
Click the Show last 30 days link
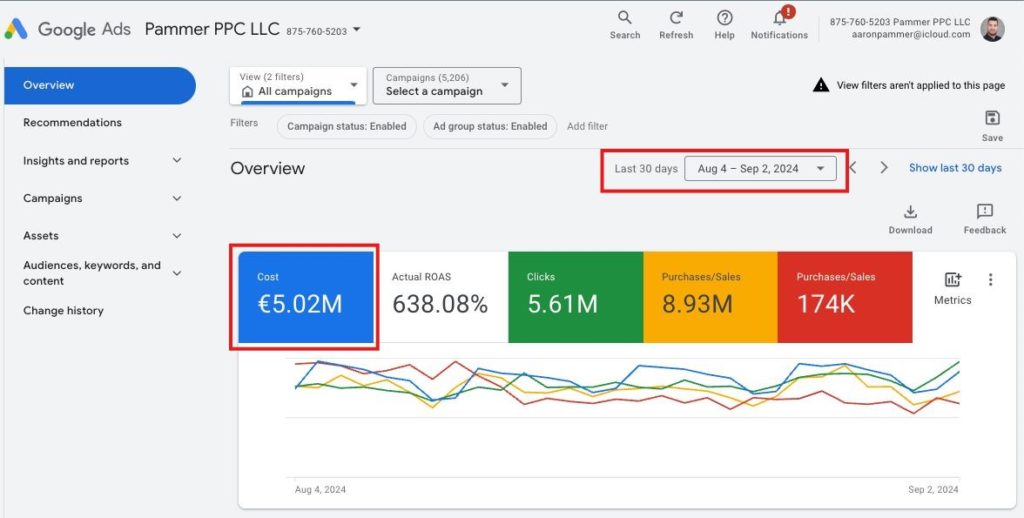[954, 168]
